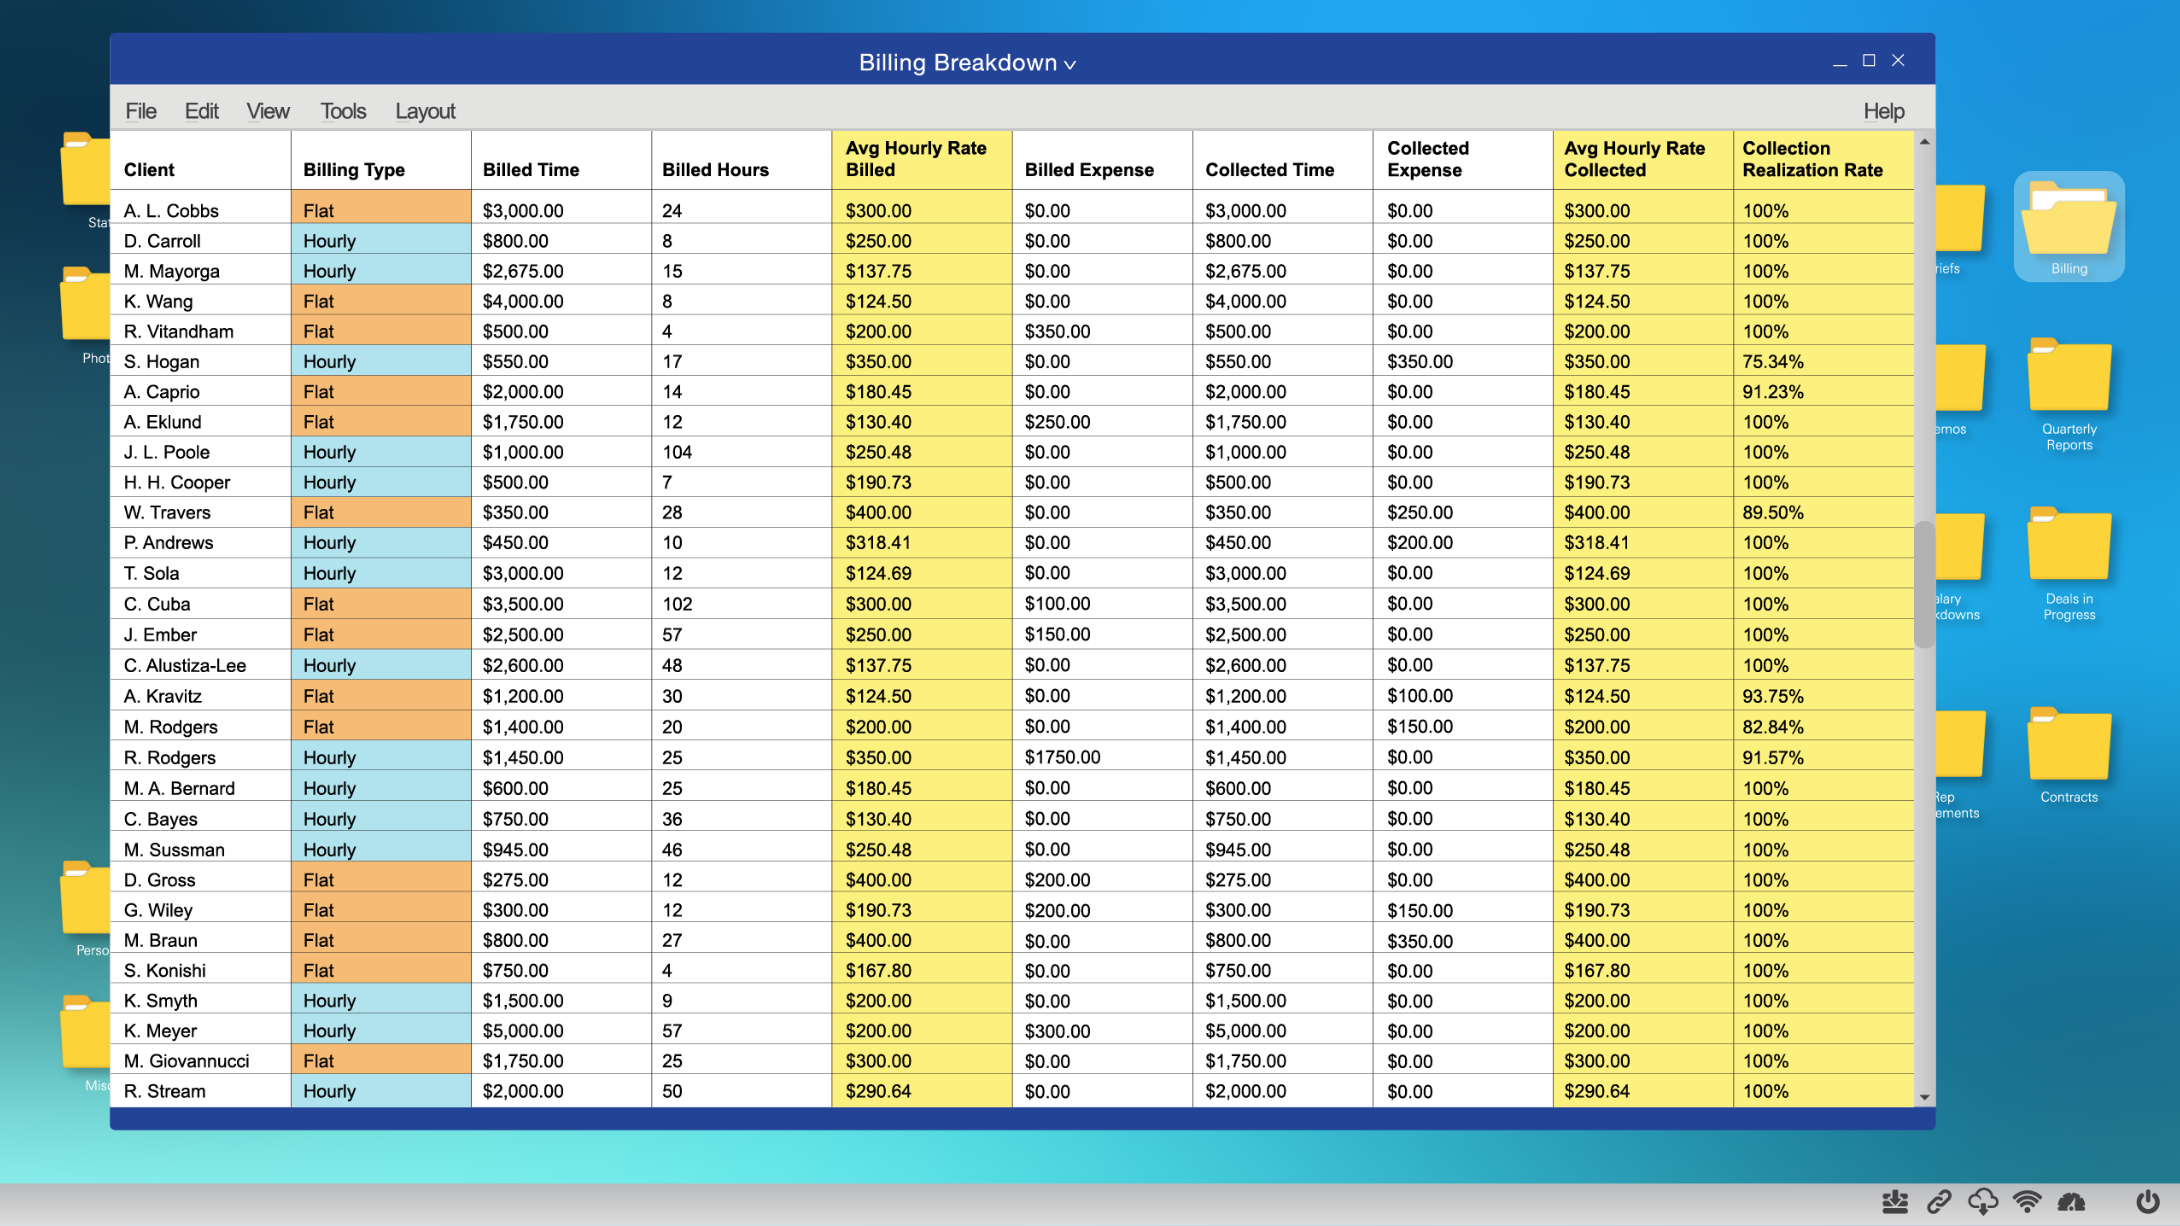2180x1226 pixels.
Task: Open the Tools menu
Action: pyautogui.click(x=343, y=111)
